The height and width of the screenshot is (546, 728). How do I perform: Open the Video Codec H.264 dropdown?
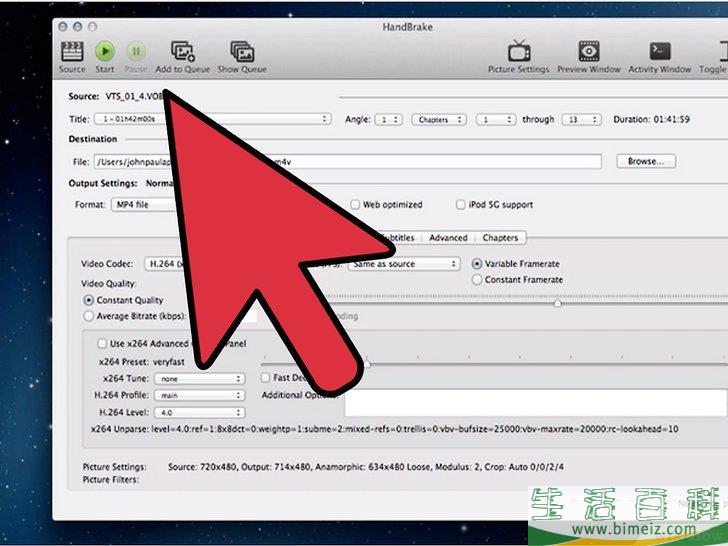tap(162, 264)
